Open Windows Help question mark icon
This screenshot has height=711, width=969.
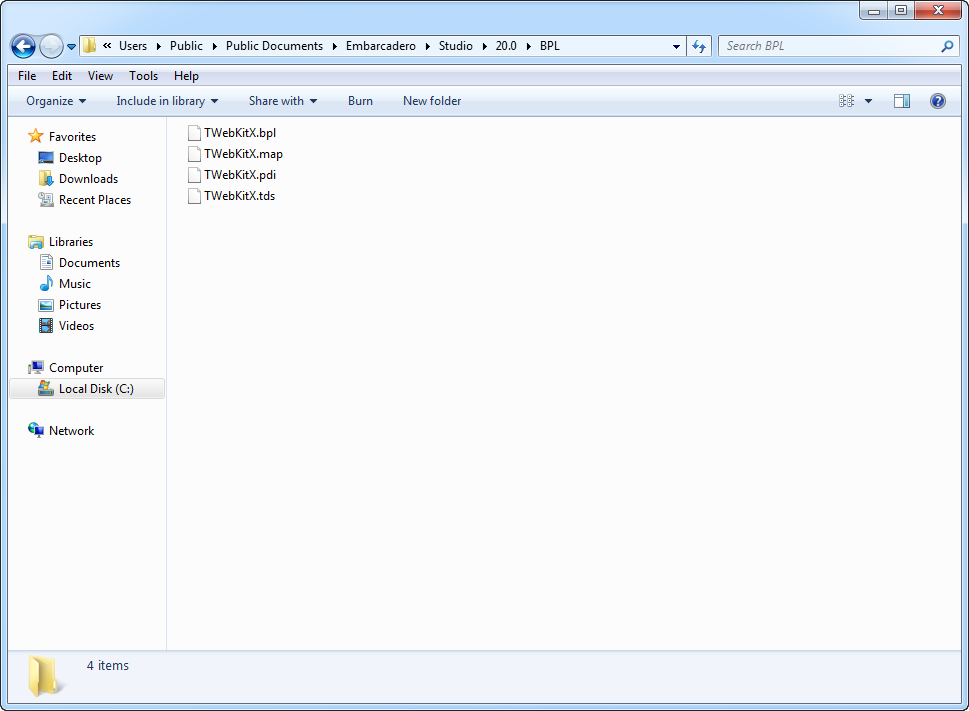coord(937,101)
